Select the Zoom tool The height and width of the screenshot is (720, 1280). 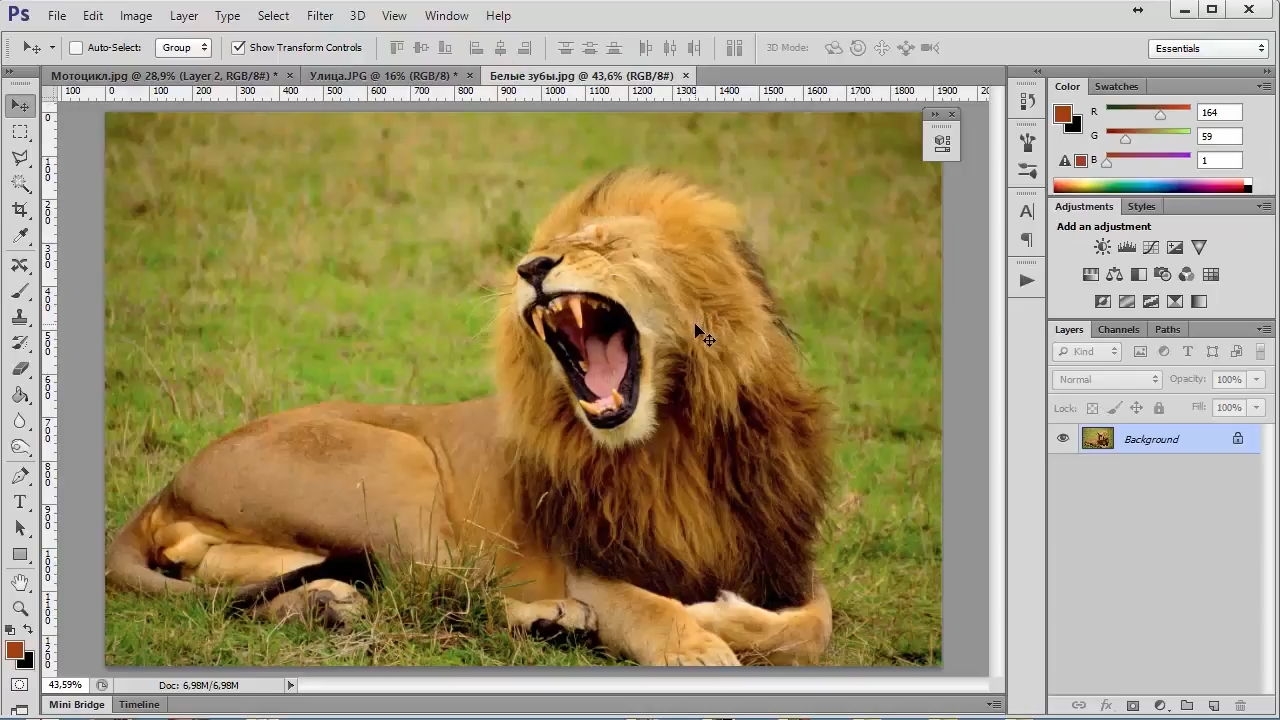coord(20,608)
